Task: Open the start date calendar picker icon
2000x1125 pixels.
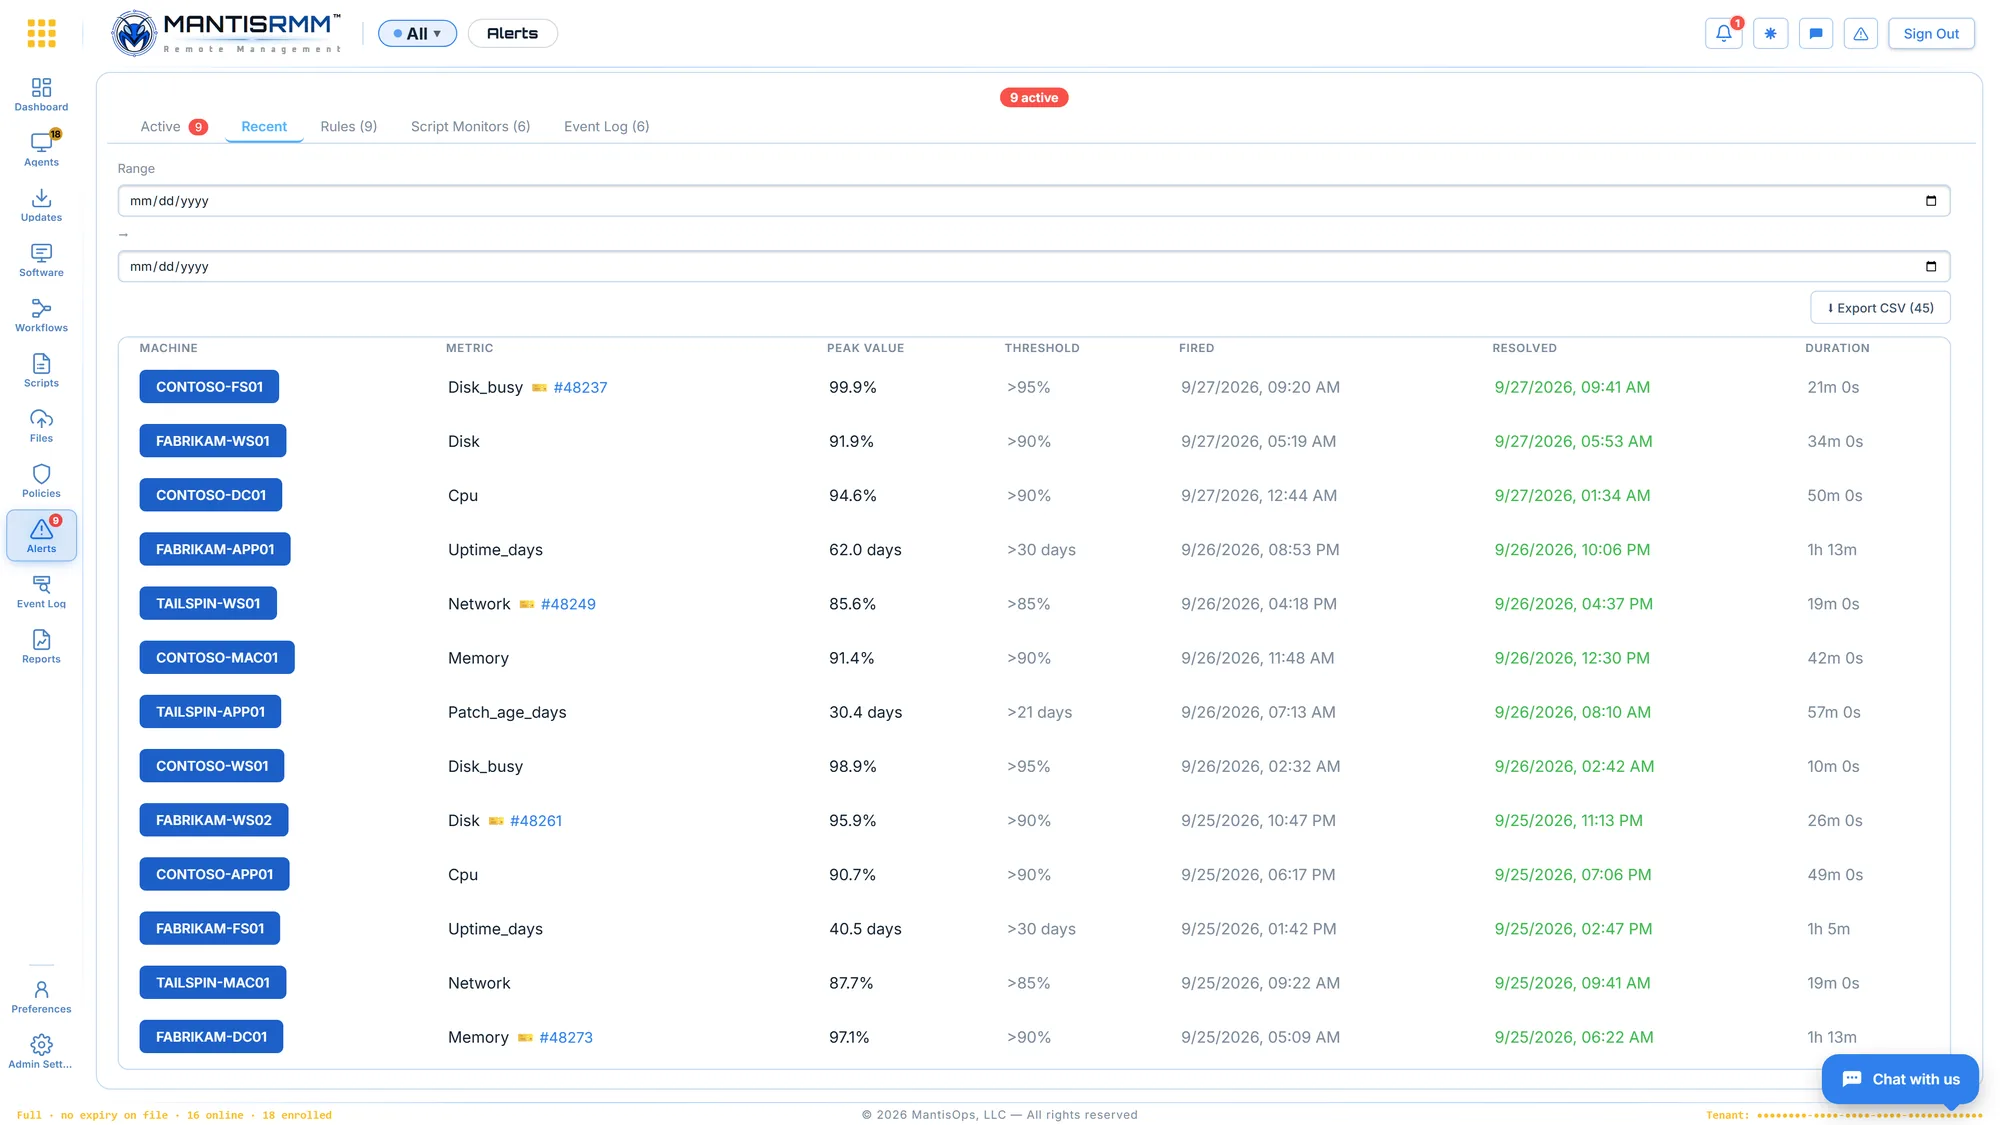Action: 1931,201
